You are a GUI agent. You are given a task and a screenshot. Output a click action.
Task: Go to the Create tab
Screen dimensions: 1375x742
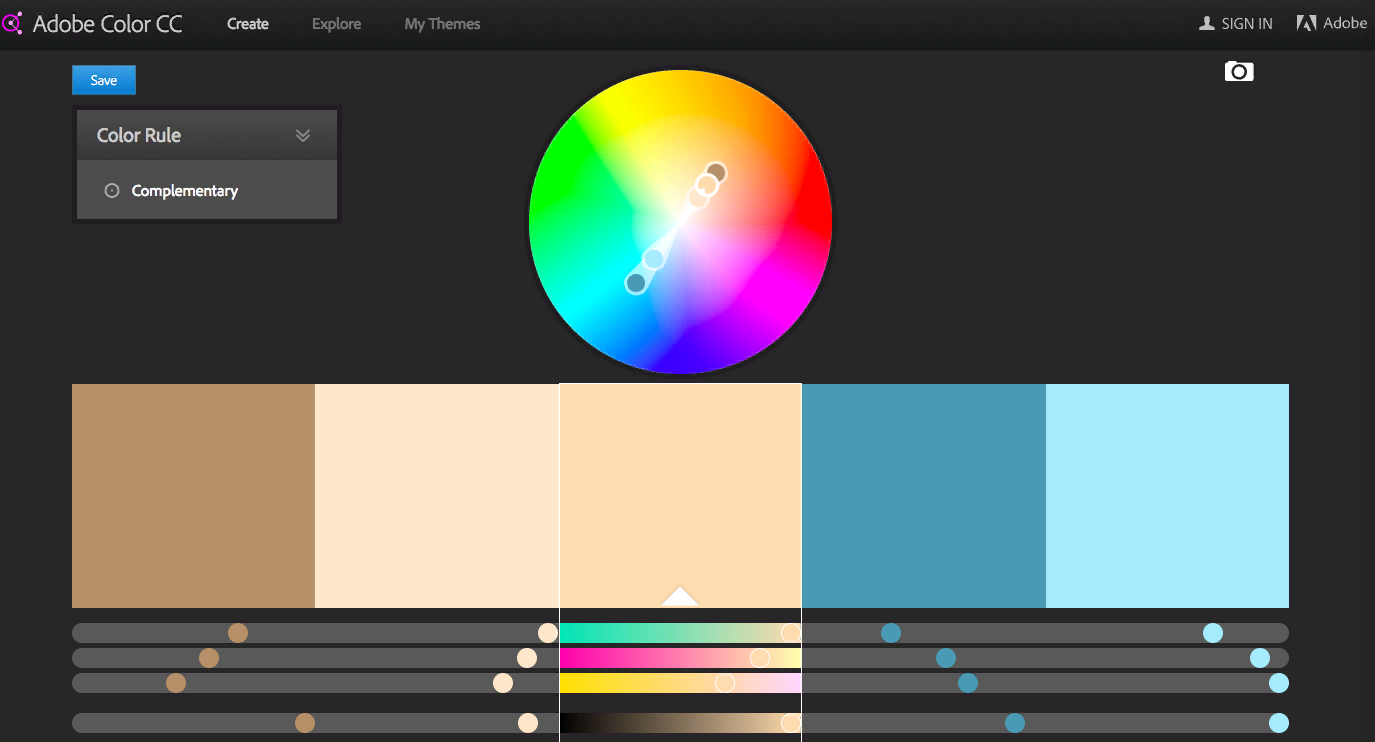pyautogui.click(x=248, y=23)
